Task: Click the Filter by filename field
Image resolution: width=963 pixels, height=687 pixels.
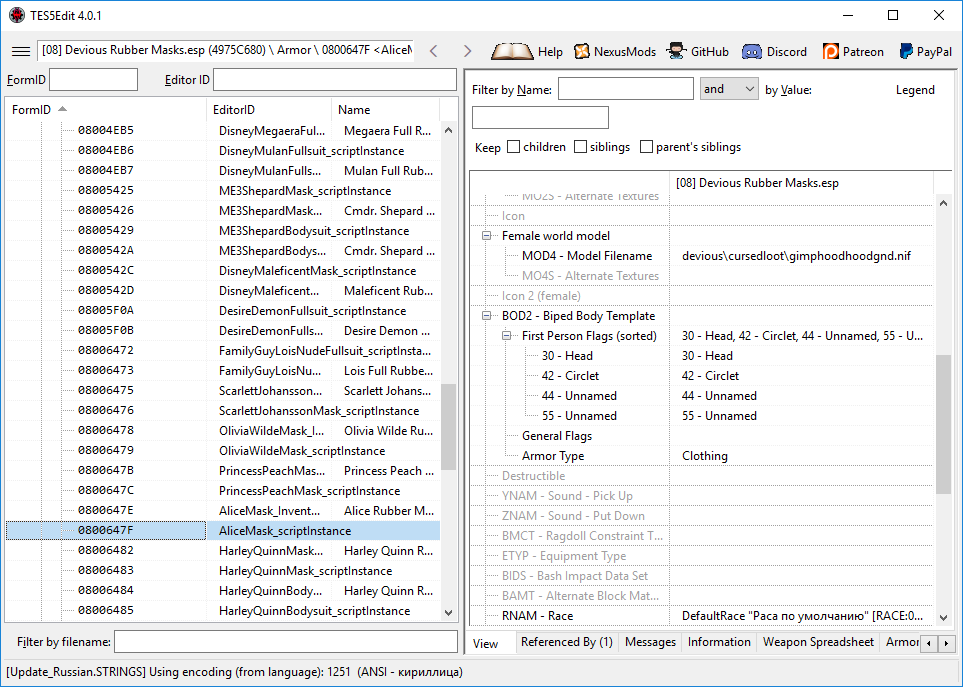Action: click(x=286, y=642)
